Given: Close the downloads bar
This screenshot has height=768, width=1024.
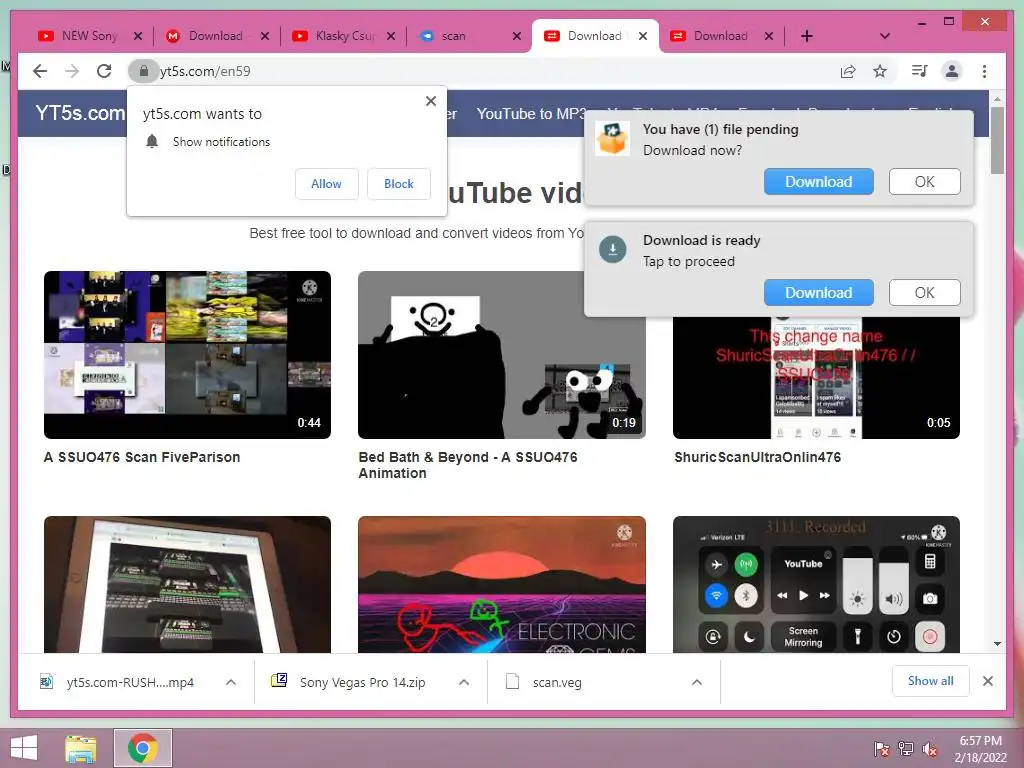Looking at the screenshot, I should [x=988, y=681].
